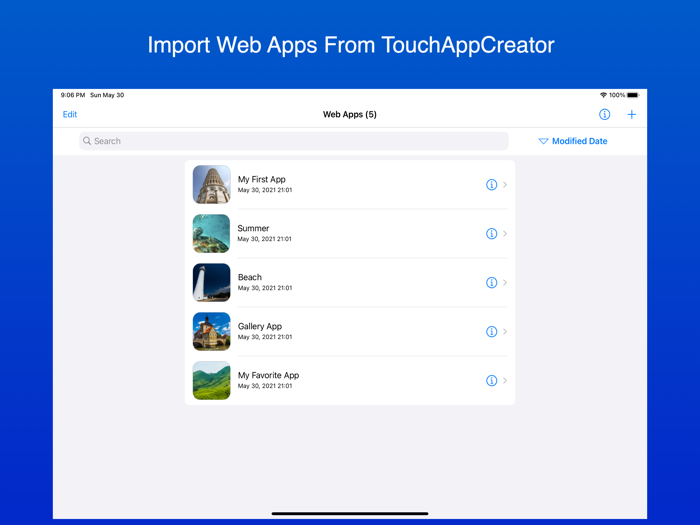The height and width of the screenshot is (525, 700).
Task: Show info for My Favorite App
Action: [x=491, y=380]
